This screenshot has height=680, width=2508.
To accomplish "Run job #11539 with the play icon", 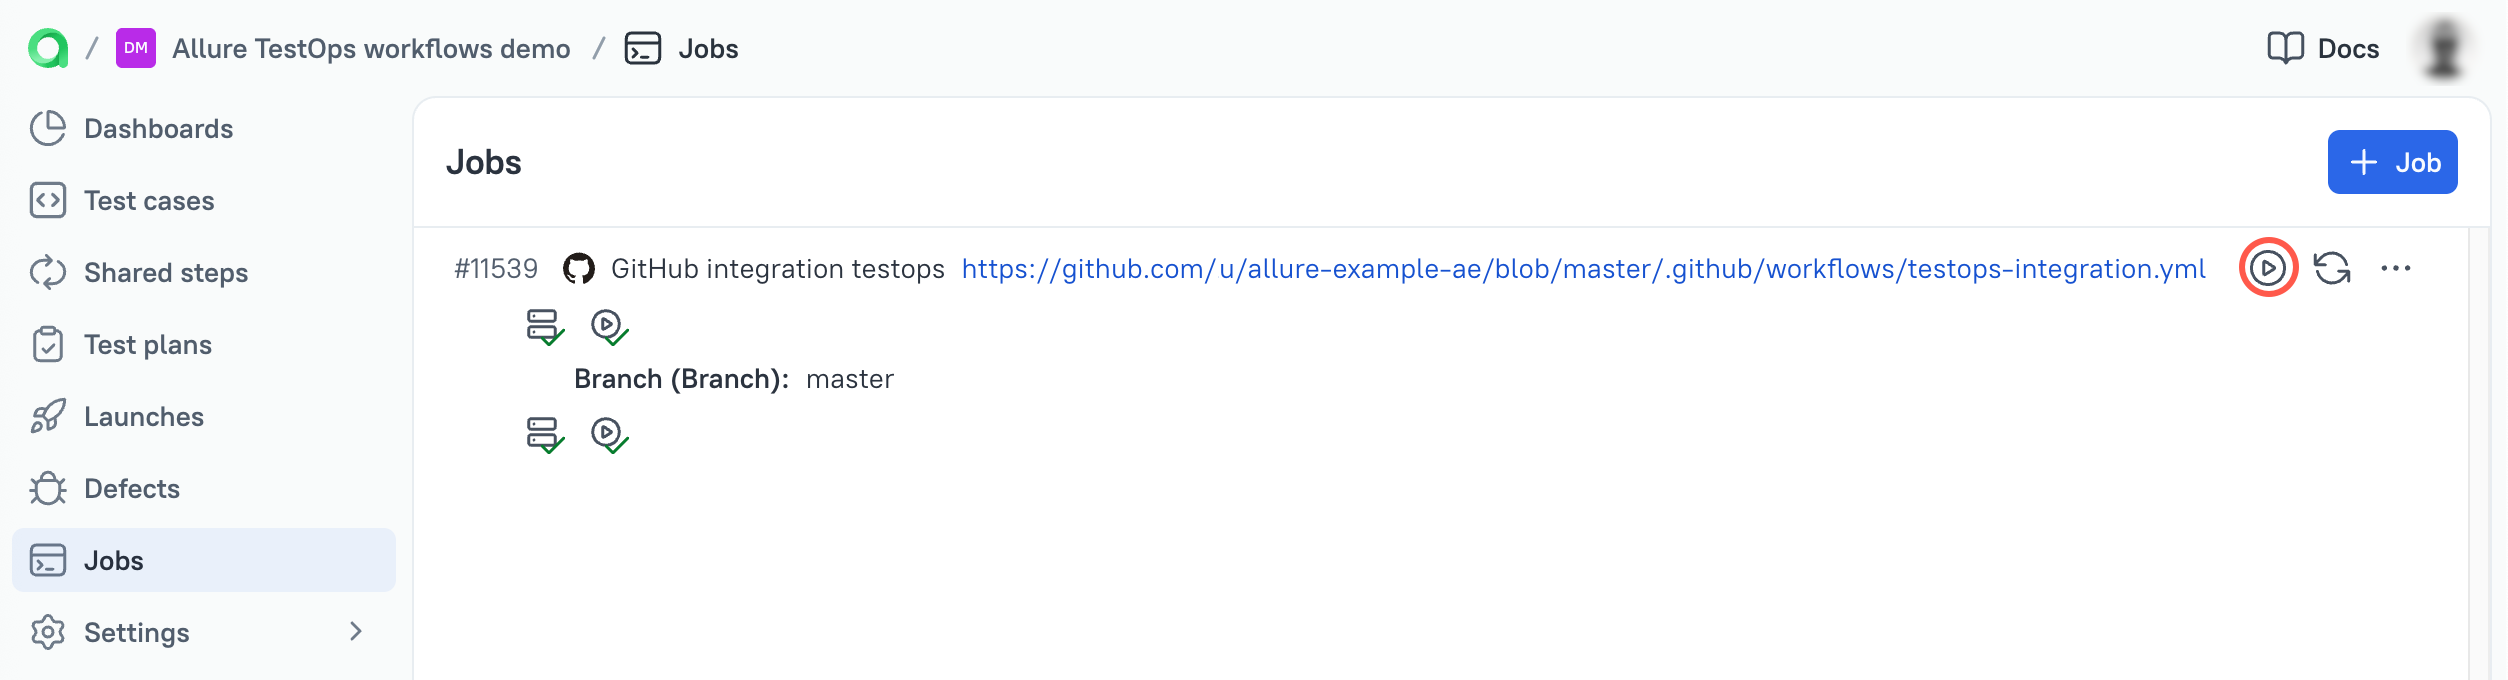I will [x=2267, y=268].
